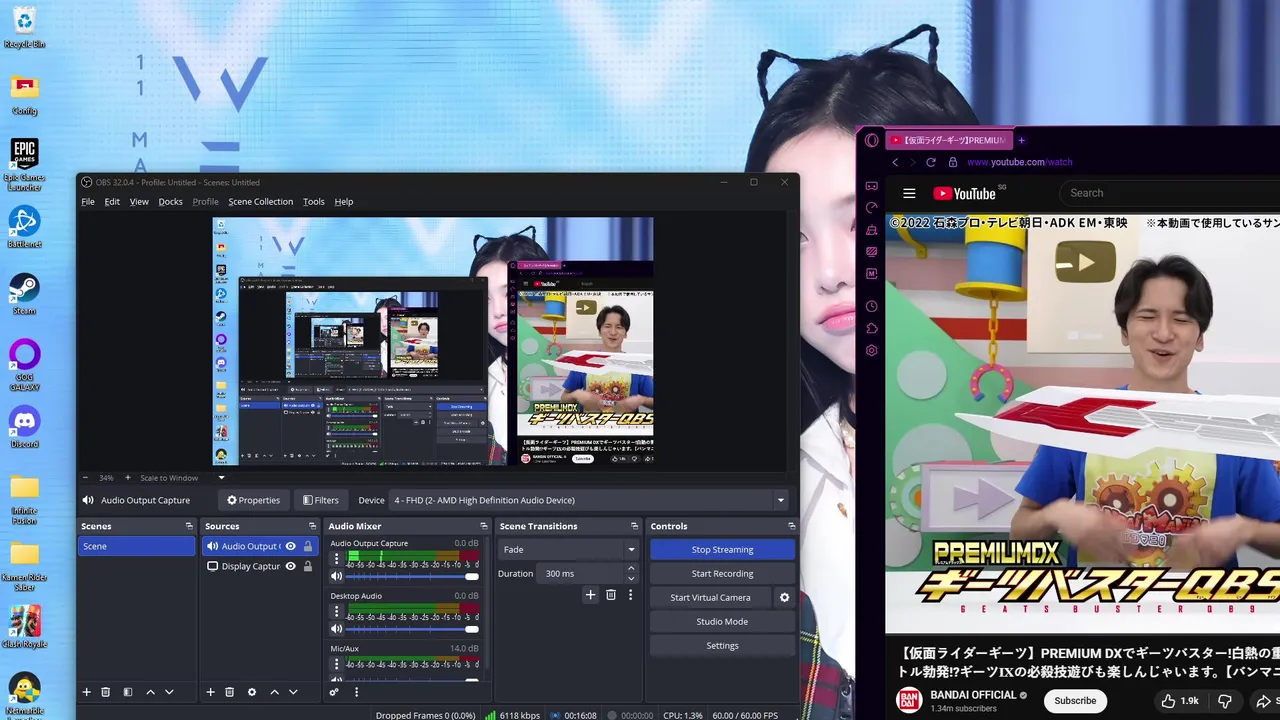Pop out the Sources dock

point(313,526)
